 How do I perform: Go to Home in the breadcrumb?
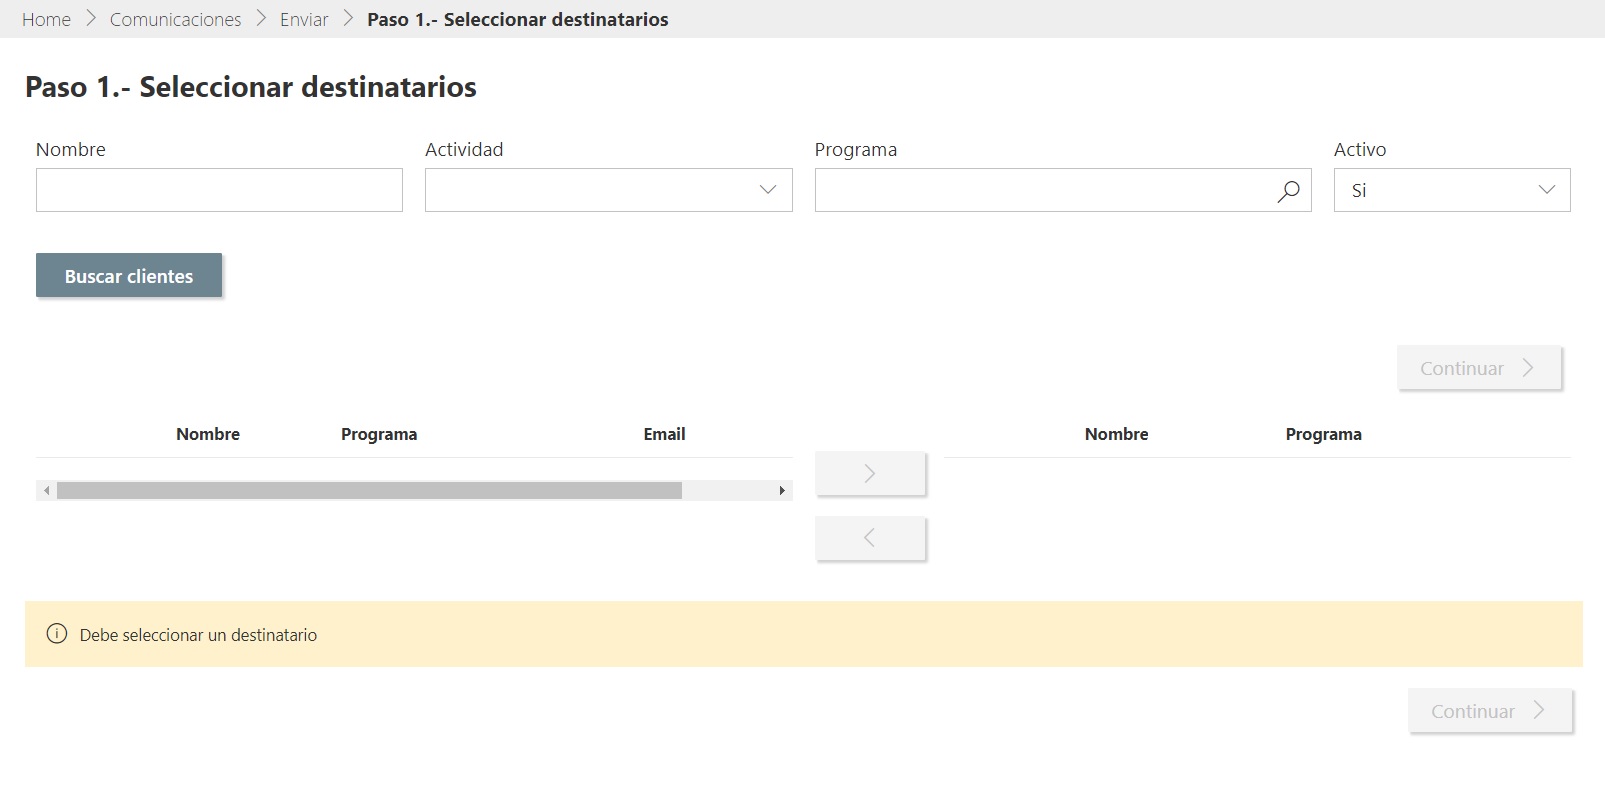click(x=46, y=19)
